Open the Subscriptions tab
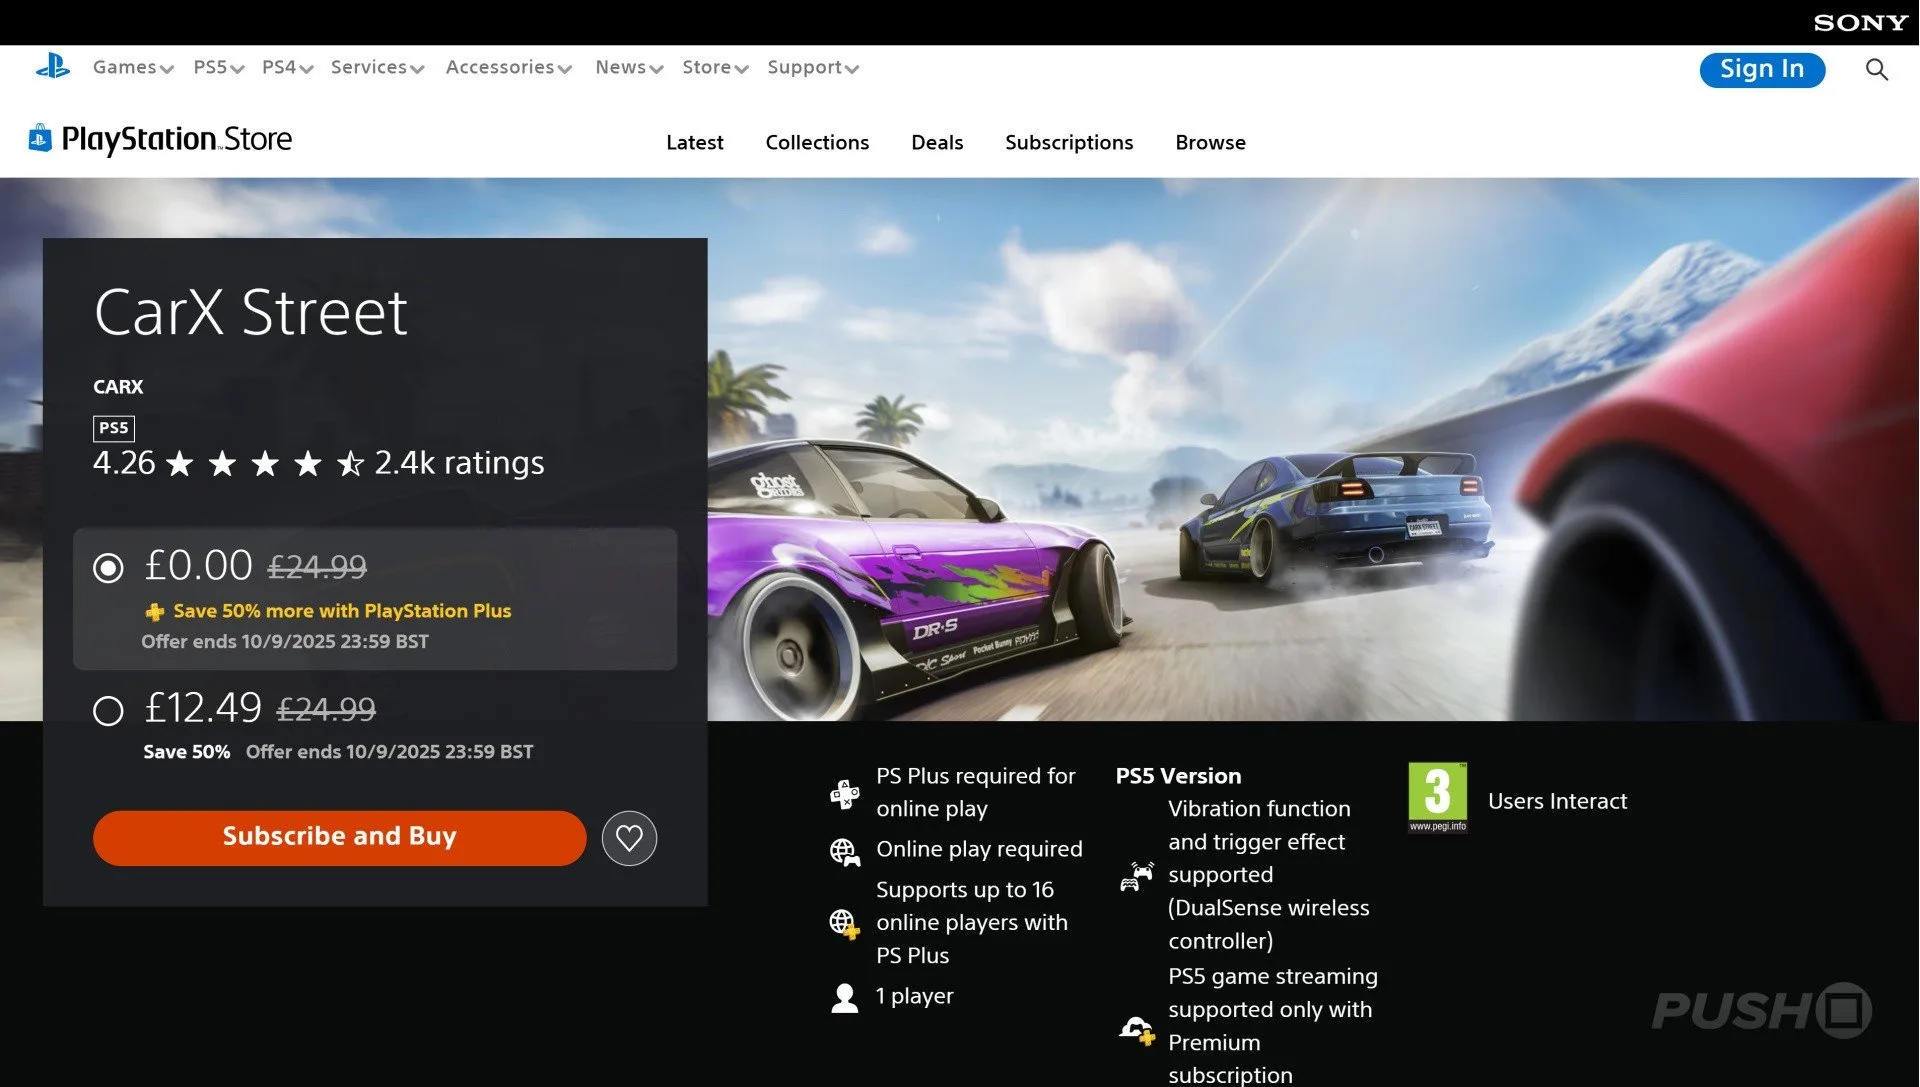 coord(1068,142)
